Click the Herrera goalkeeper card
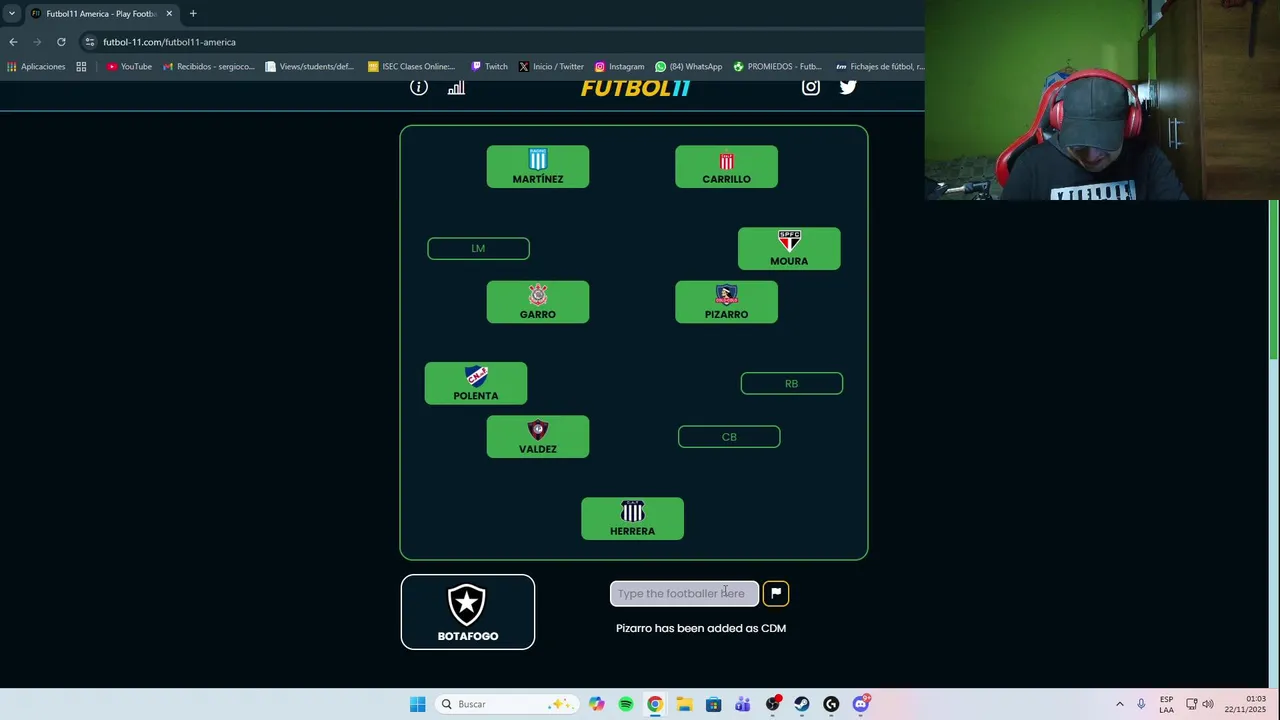Viewport: 1280px width, 720px height. [x=633, y=519]
